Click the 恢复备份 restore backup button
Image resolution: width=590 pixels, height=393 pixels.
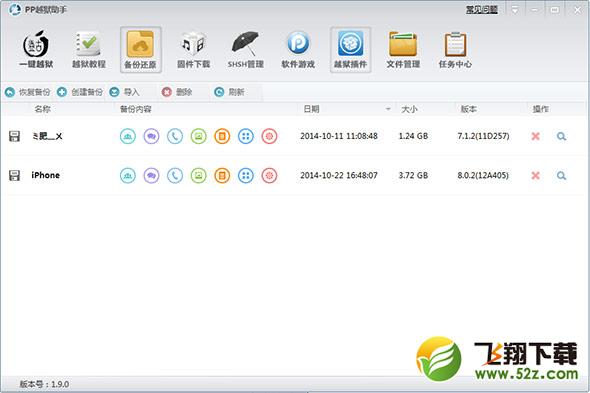tap(27, 92)
